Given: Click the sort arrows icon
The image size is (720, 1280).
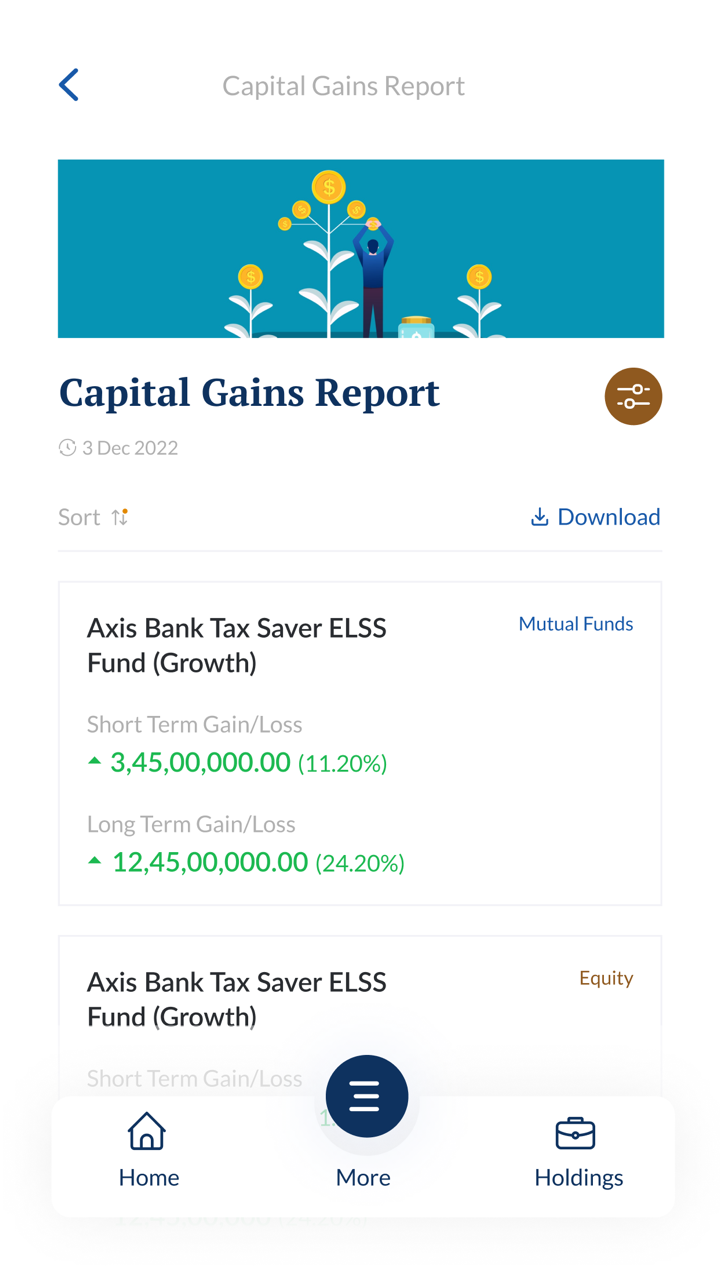Looking at the screenshot, I should tap(120, 517).
